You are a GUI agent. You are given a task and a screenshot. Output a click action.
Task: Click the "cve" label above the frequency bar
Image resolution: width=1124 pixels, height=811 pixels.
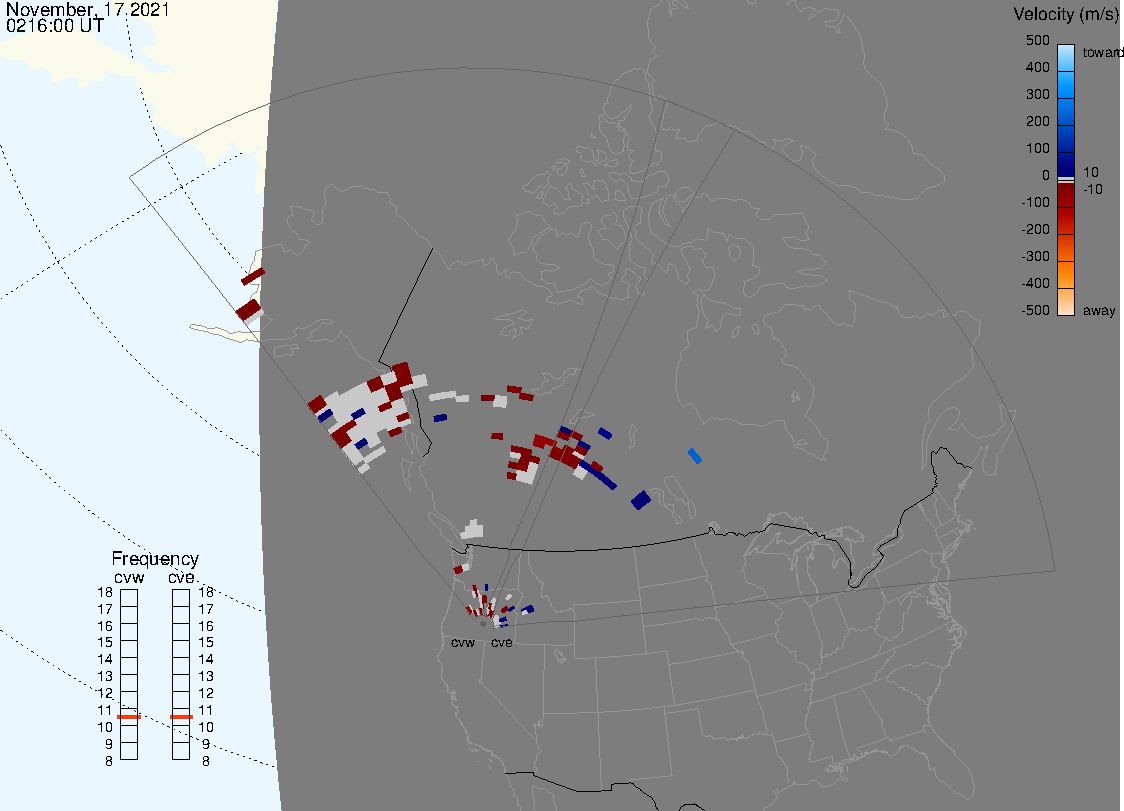point(181,578)
